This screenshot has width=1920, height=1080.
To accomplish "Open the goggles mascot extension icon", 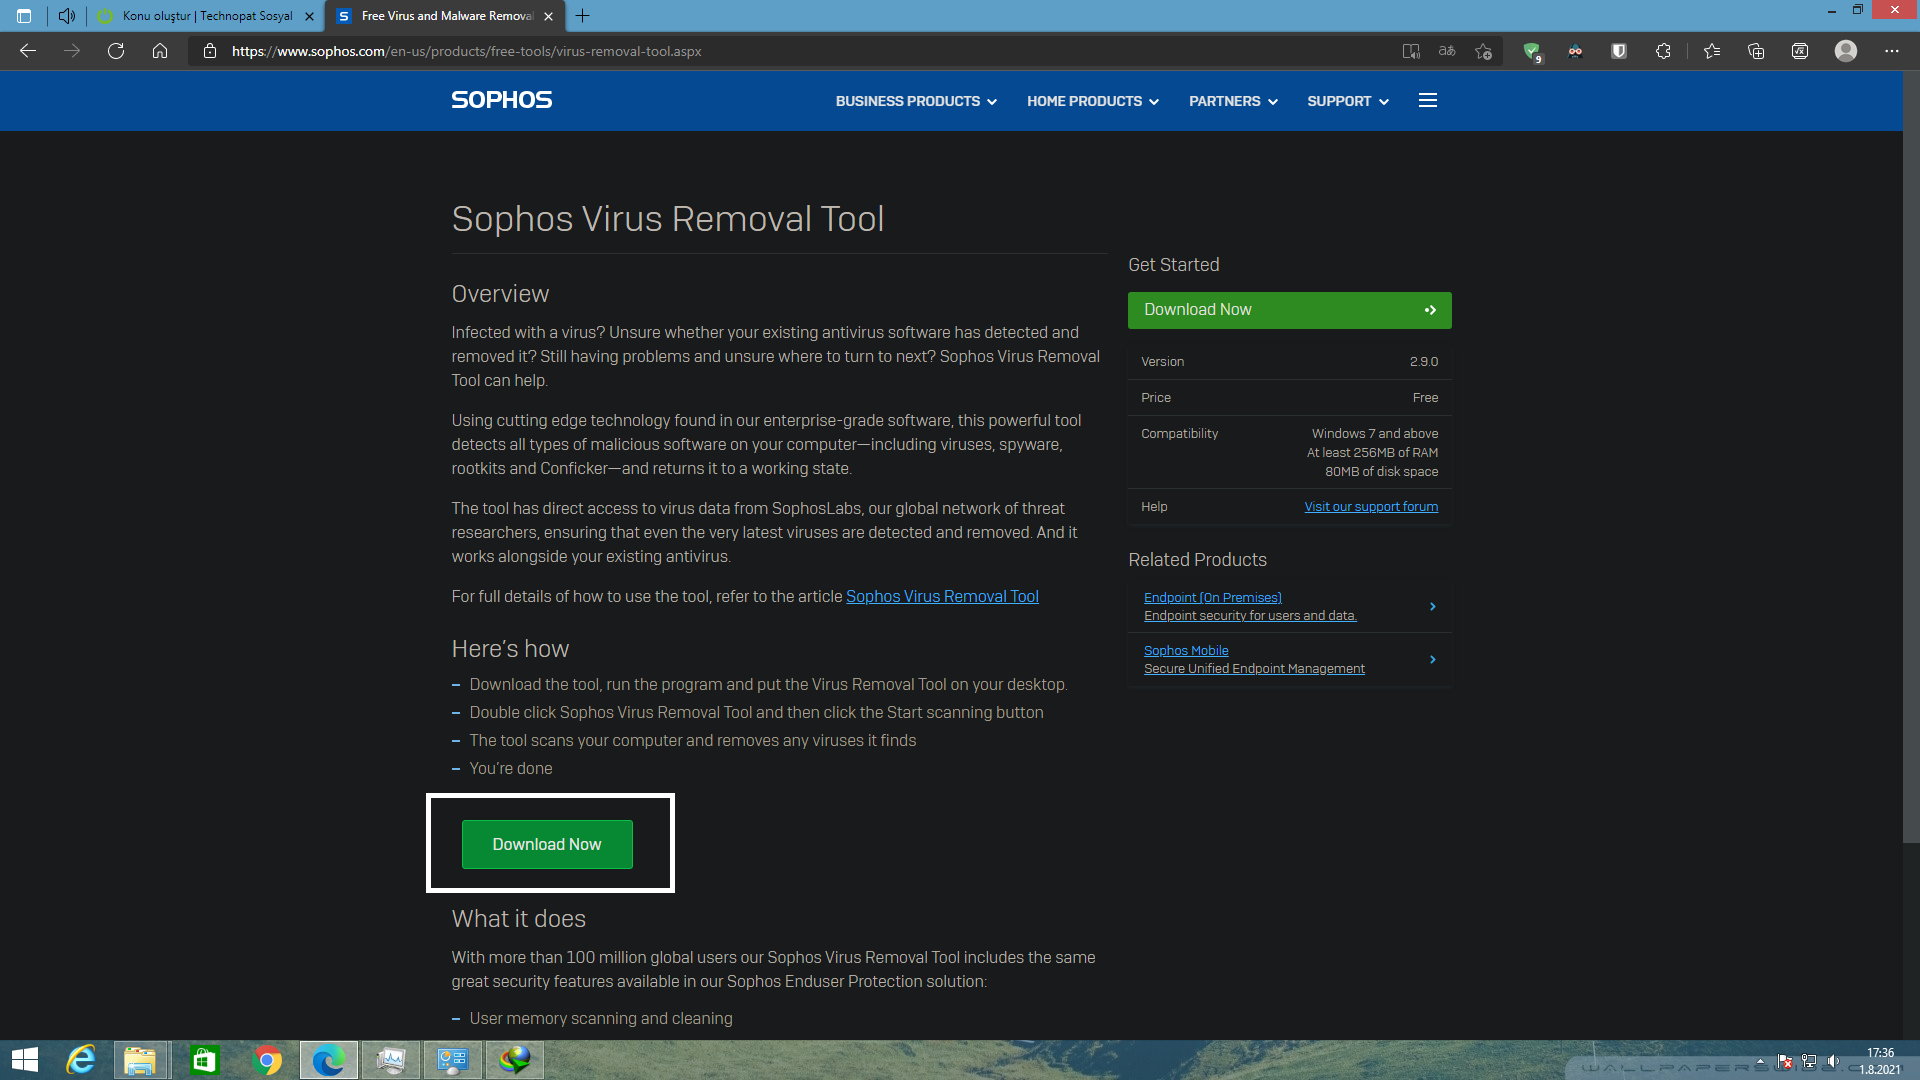I will (1575, 51).
